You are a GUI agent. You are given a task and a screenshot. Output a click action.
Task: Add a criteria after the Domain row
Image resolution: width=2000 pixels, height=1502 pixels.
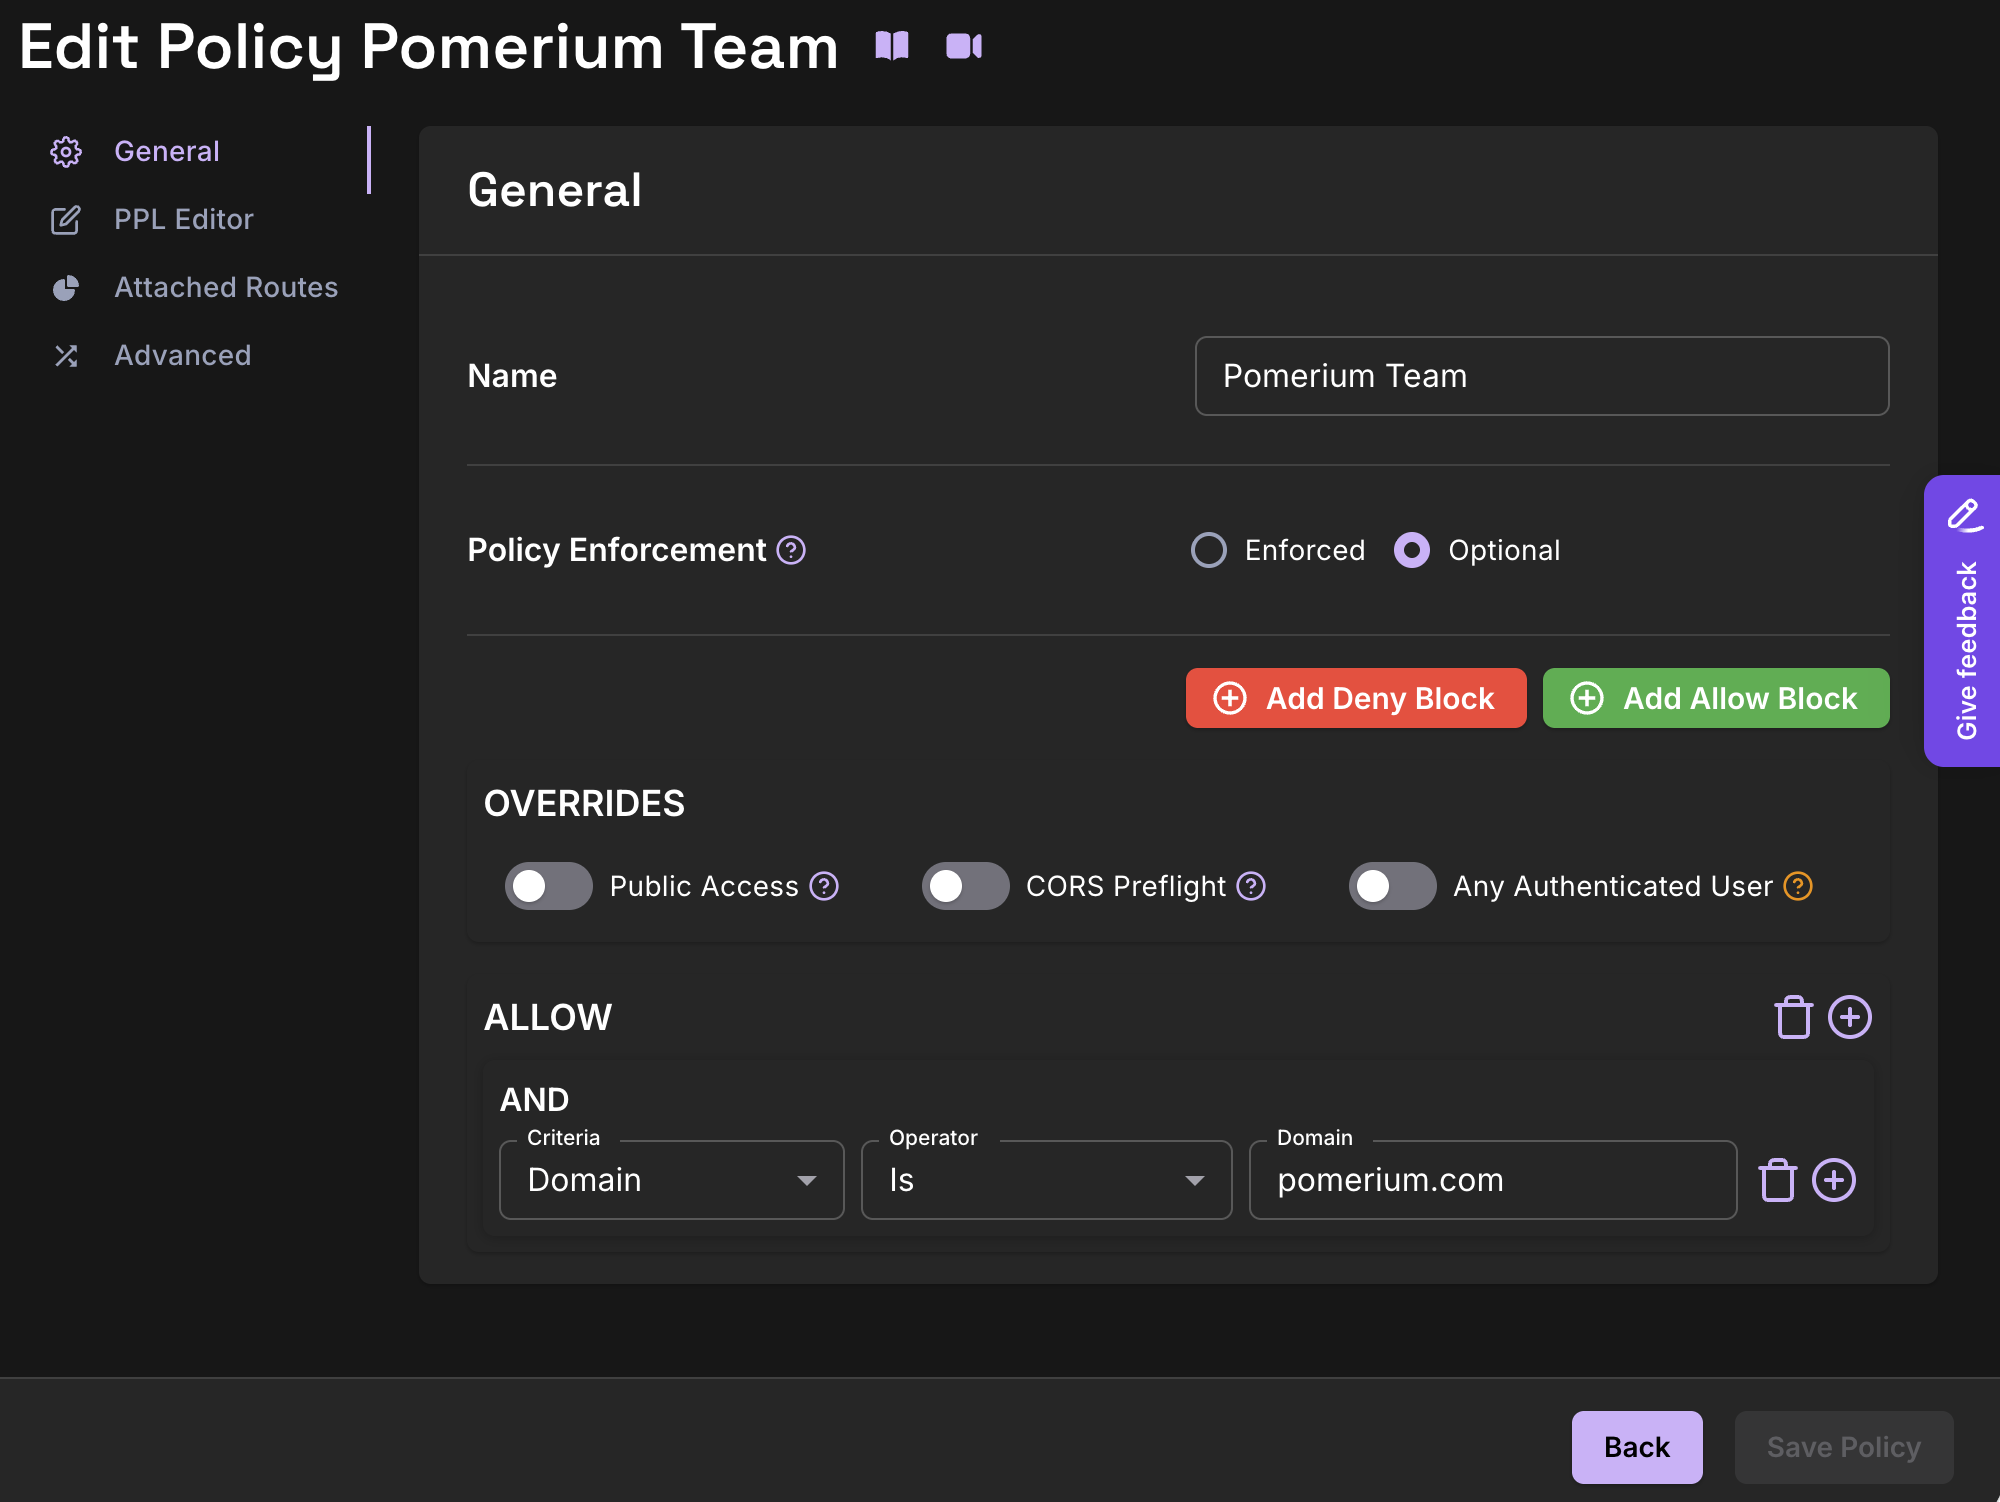pyautogui.click(x=1834, y=1180)
